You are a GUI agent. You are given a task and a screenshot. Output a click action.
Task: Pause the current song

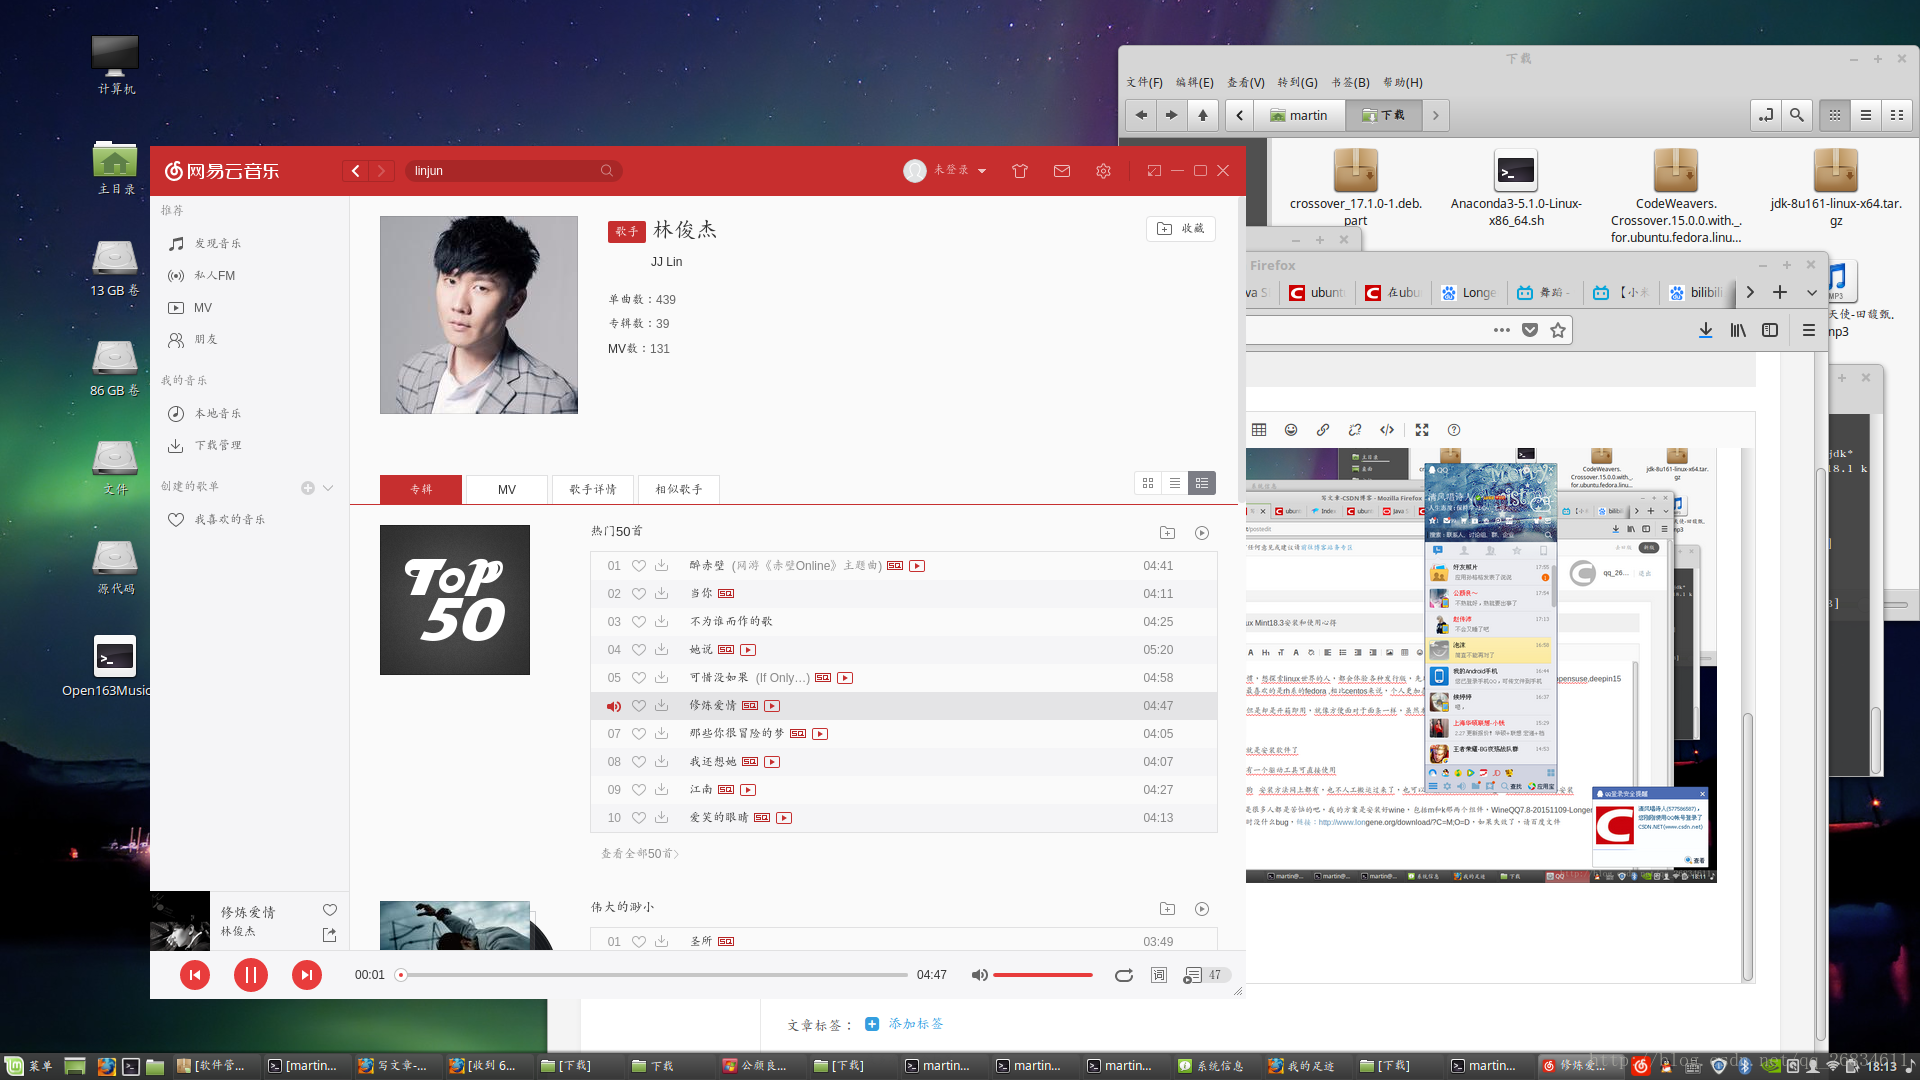point(251,974)
